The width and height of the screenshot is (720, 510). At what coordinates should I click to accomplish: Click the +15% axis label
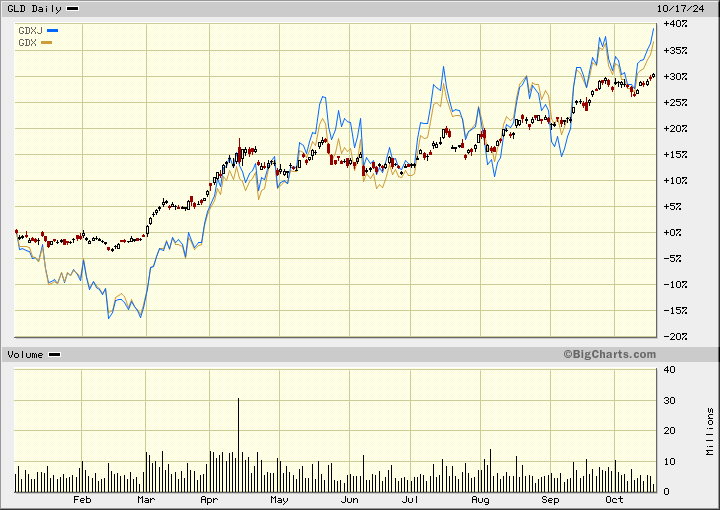pos(675,154)
